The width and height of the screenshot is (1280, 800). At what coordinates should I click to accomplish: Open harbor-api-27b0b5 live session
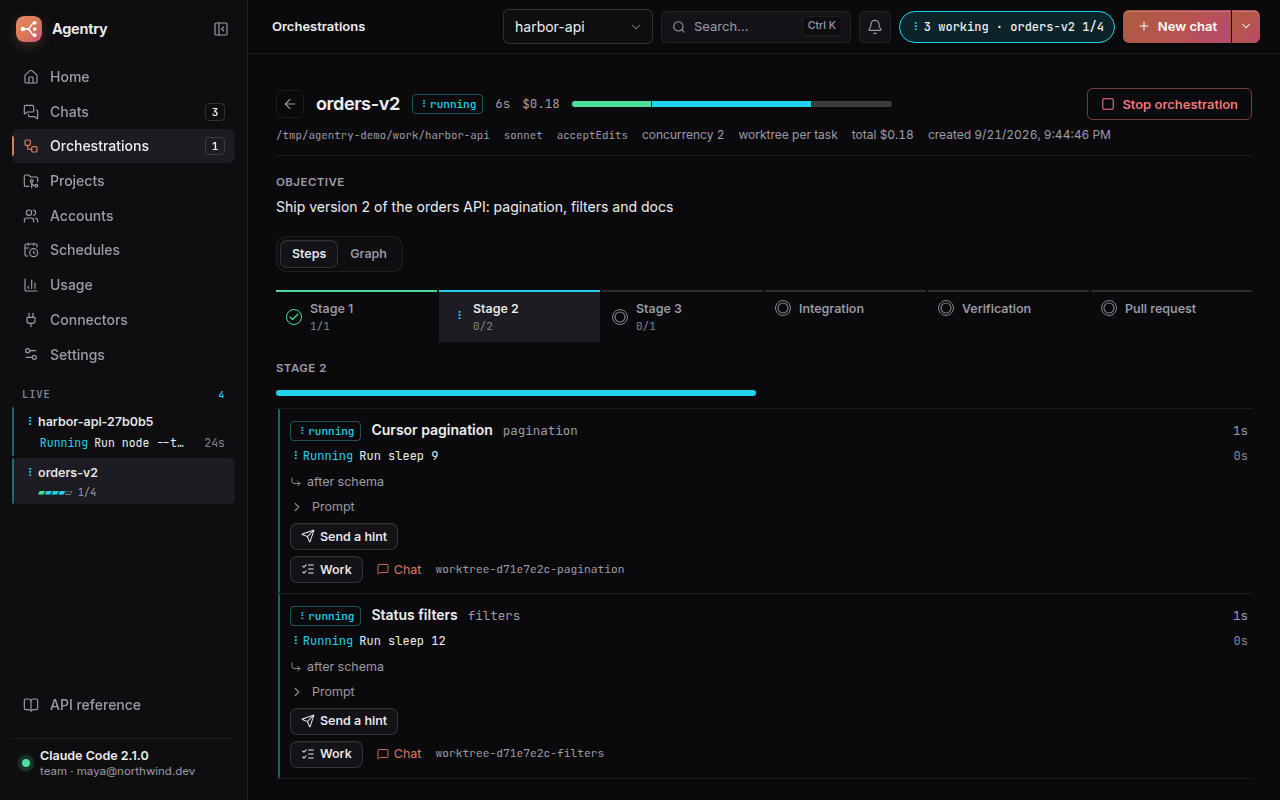tap(124, 432)
